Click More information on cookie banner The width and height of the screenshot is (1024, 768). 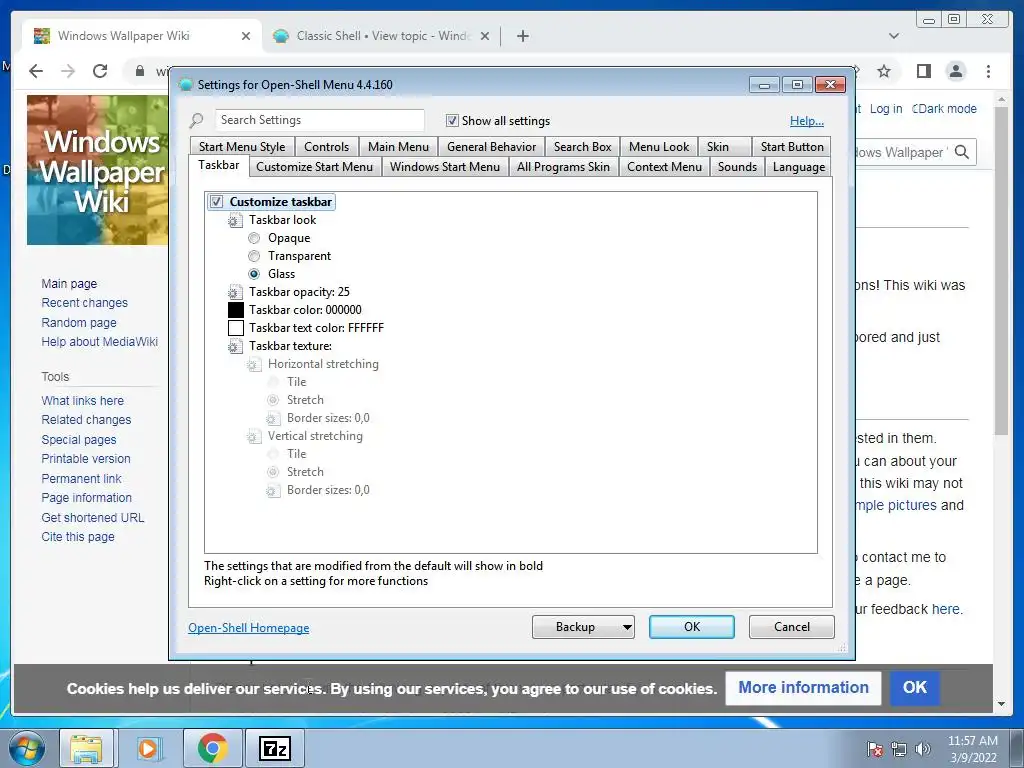click(x=803, y=688)
